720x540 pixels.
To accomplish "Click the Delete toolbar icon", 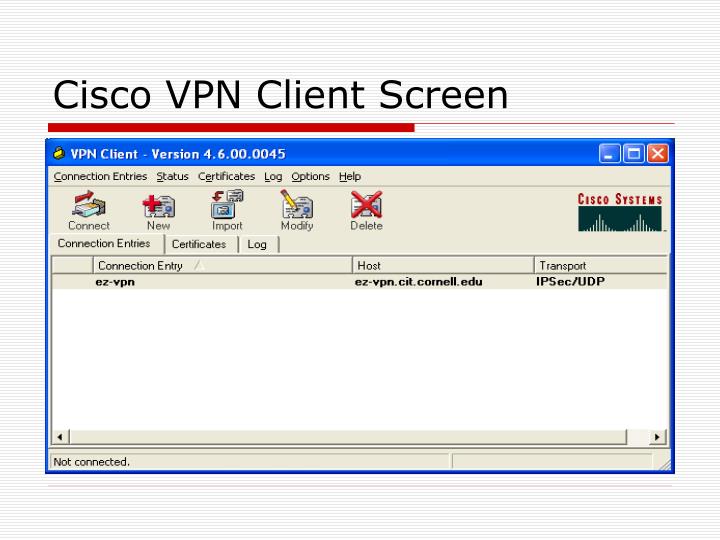I will tap(366, 211).
